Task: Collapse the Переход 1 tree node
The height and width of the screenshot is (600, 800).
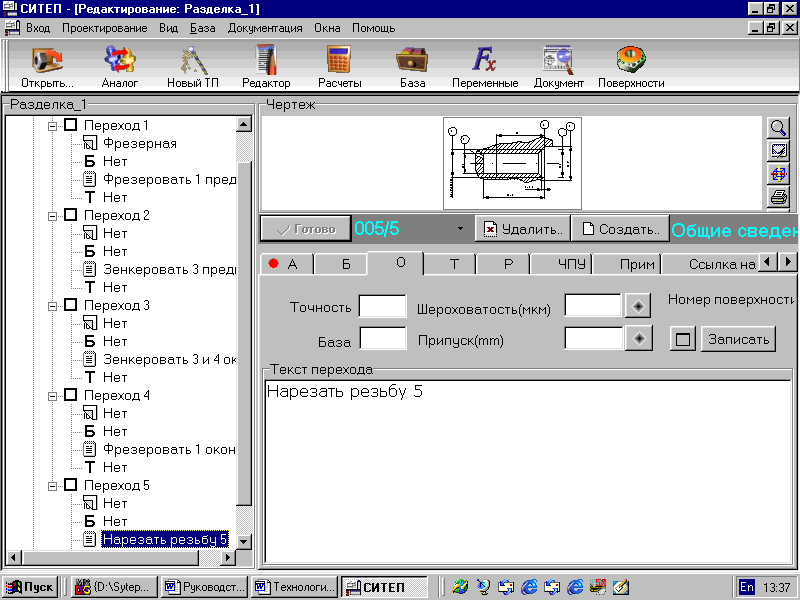Action: click(x=52, y=126)
